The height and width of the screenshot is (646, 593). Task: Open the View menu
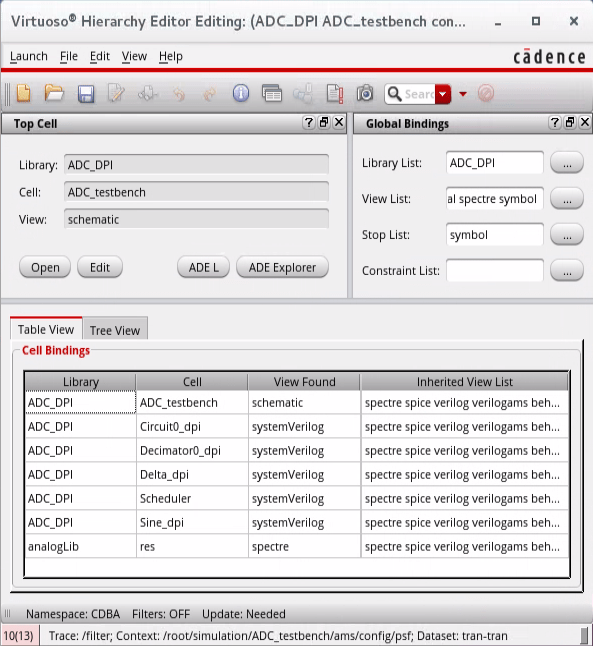coord(134,56)
